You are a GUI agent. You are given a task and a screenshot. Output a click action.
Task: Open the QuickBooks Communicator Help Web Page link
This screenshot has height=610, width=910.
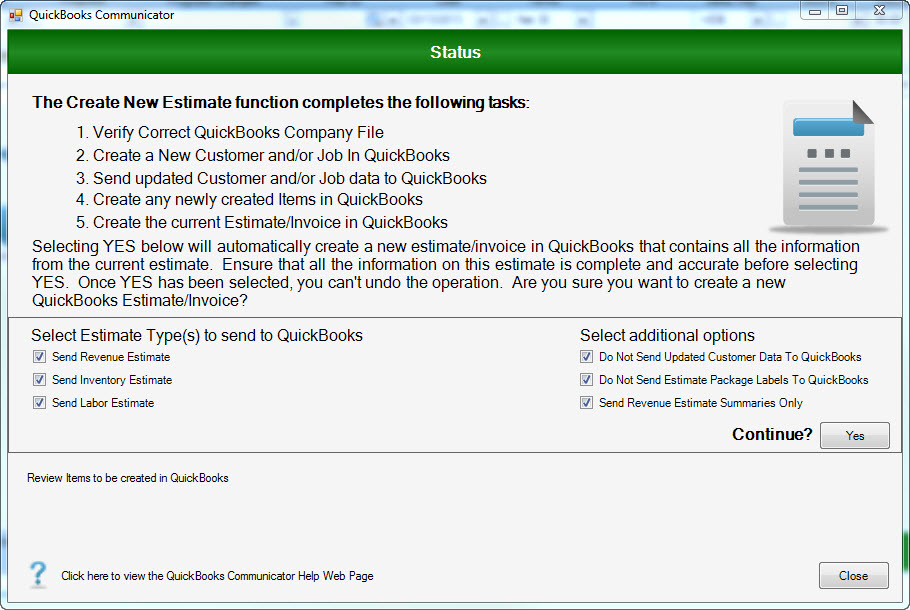pyautogui.click(x=217, y=576)
